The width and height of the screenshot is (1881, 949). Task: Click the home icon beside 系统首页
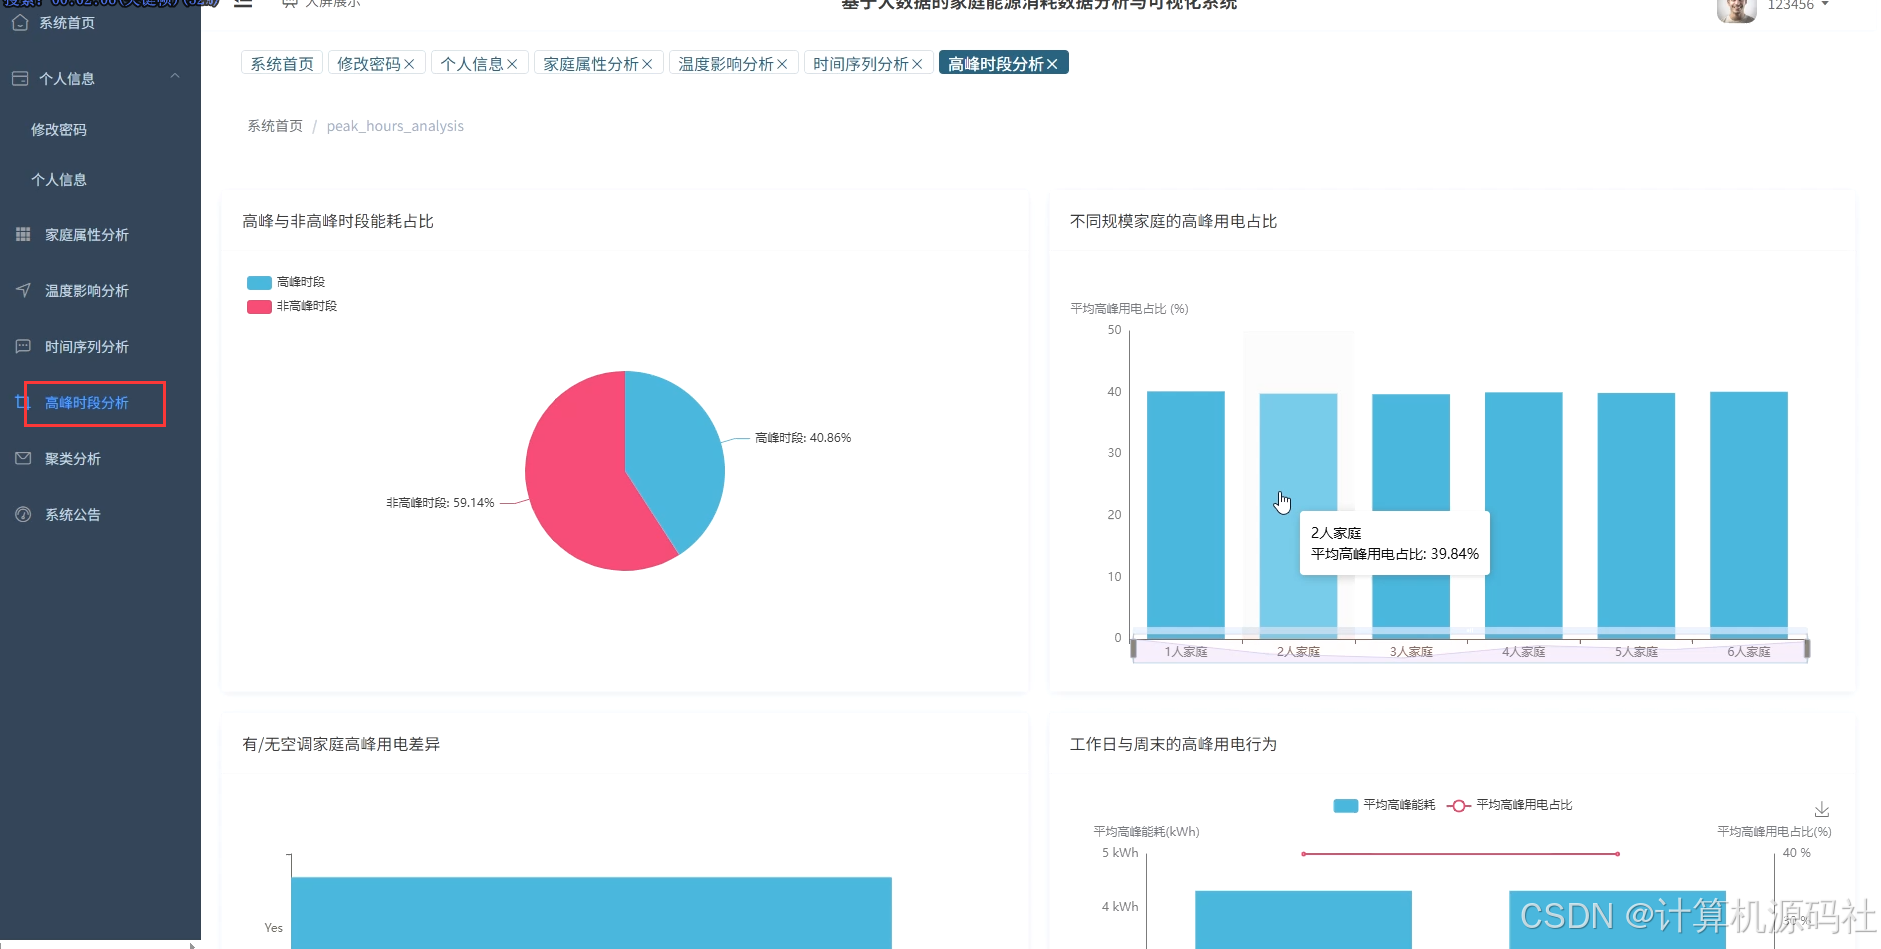click(20, 22)
